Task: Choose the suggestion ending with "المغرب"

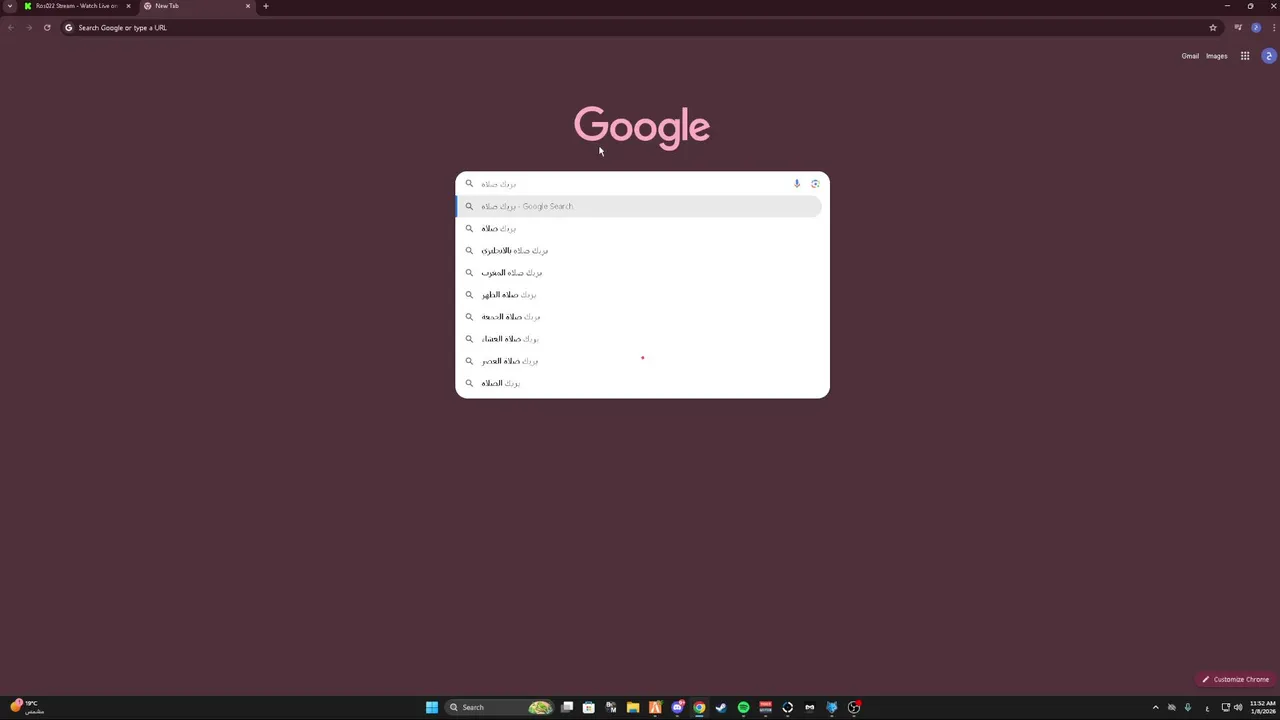Action: (638, 273)
